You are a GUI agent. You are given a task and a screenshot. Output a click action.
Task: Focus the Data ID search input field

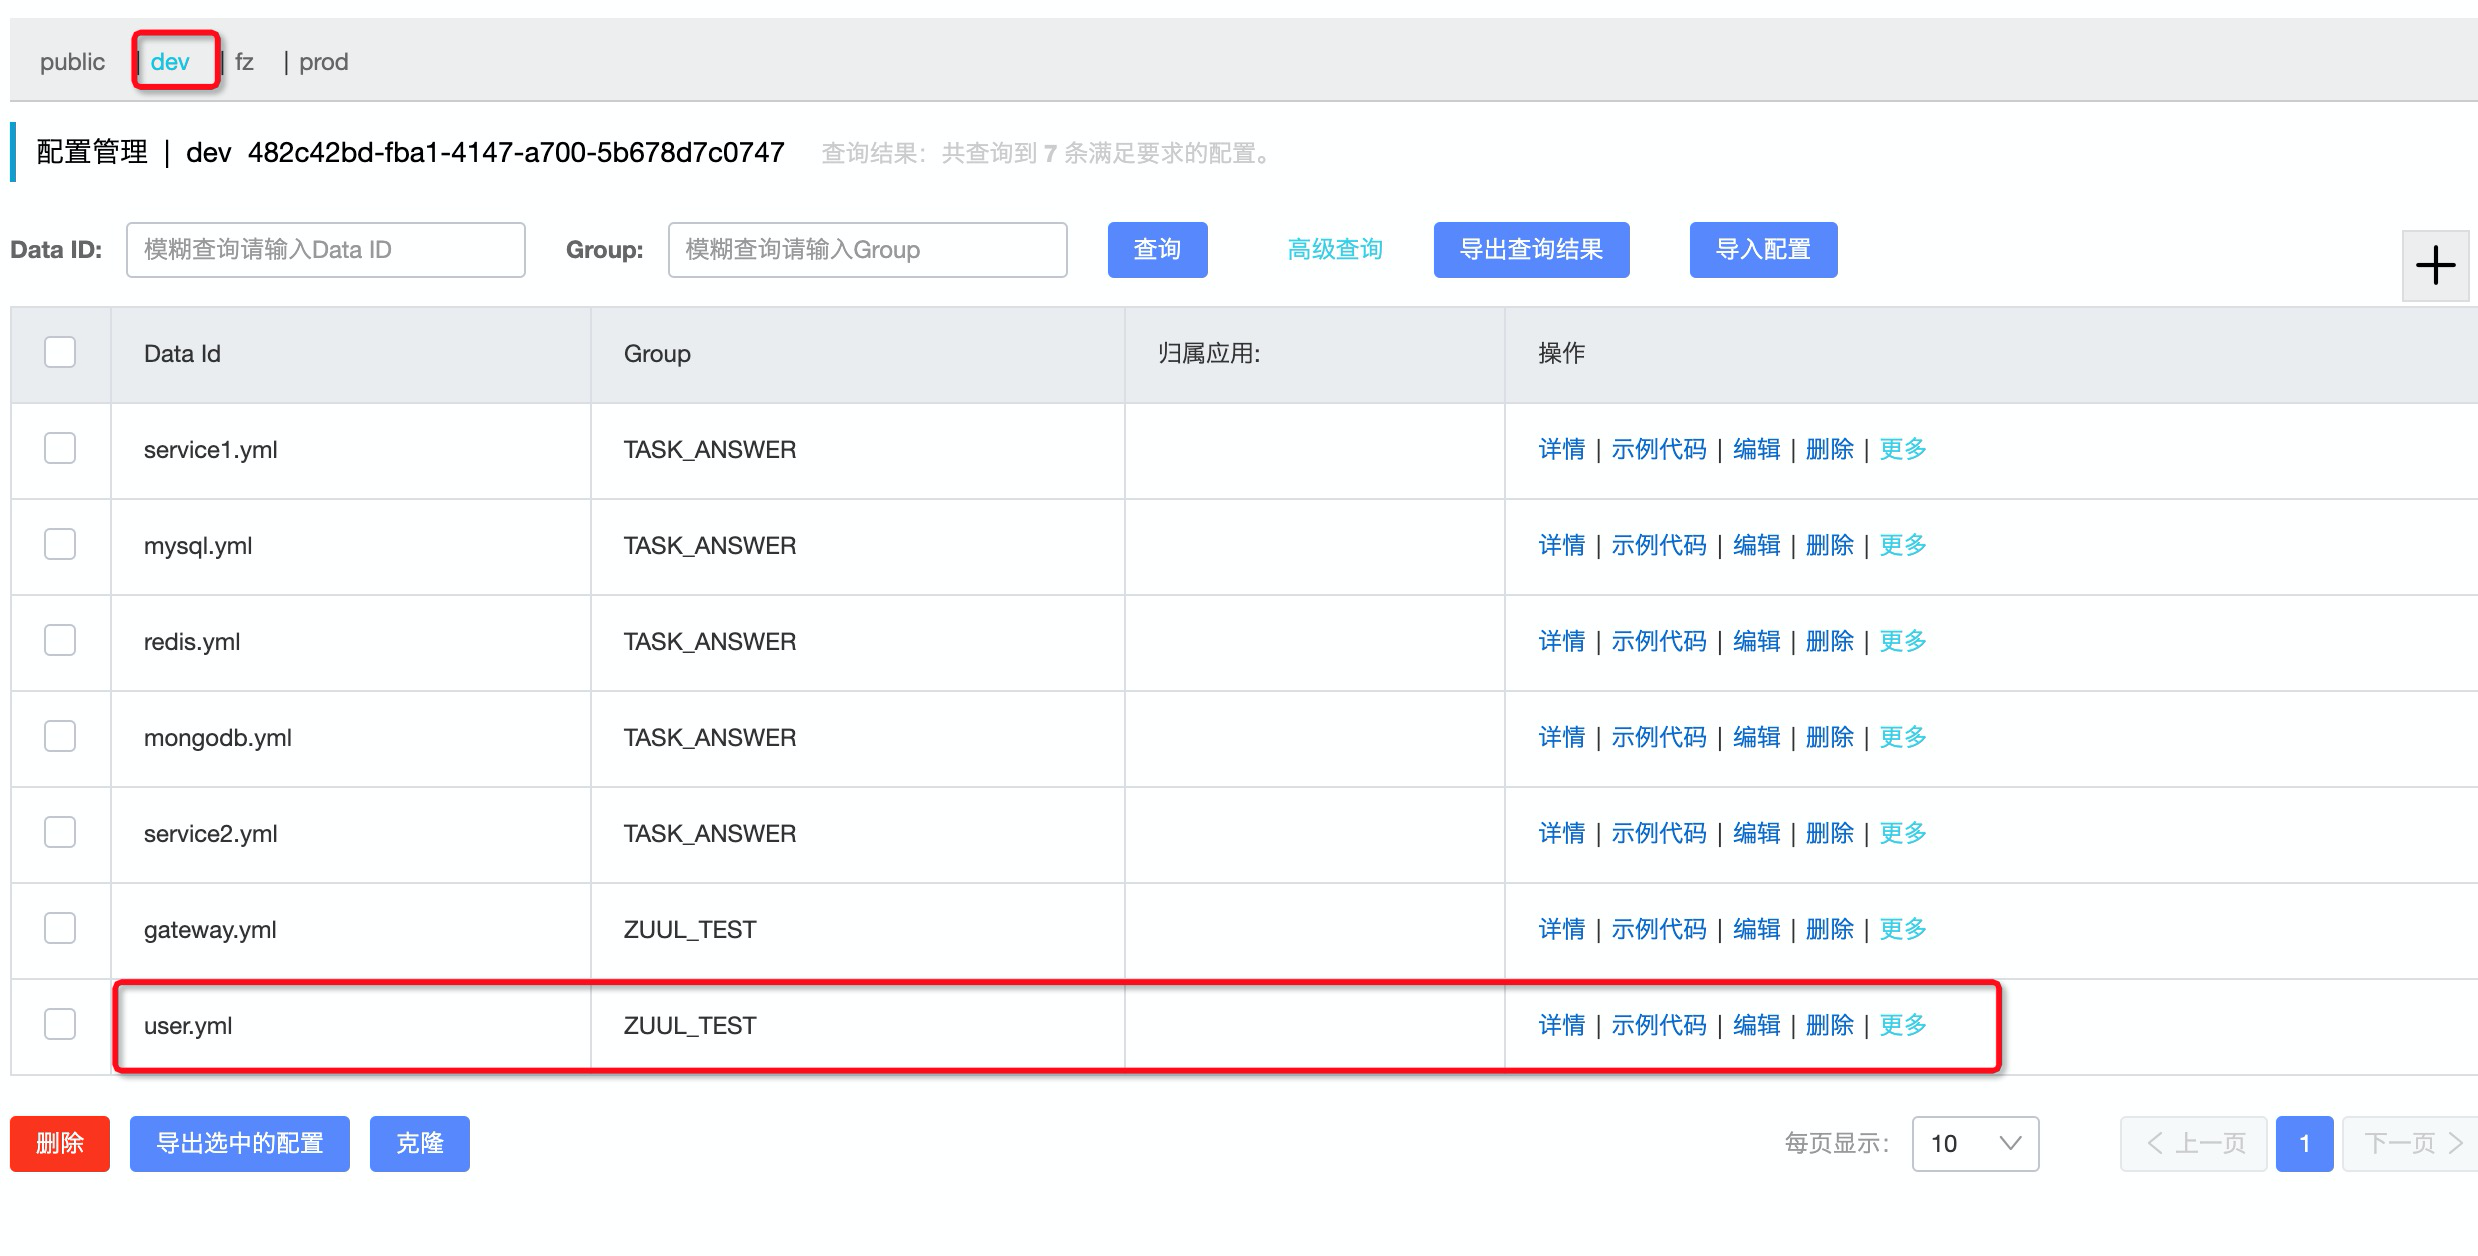tap(325, 250)
